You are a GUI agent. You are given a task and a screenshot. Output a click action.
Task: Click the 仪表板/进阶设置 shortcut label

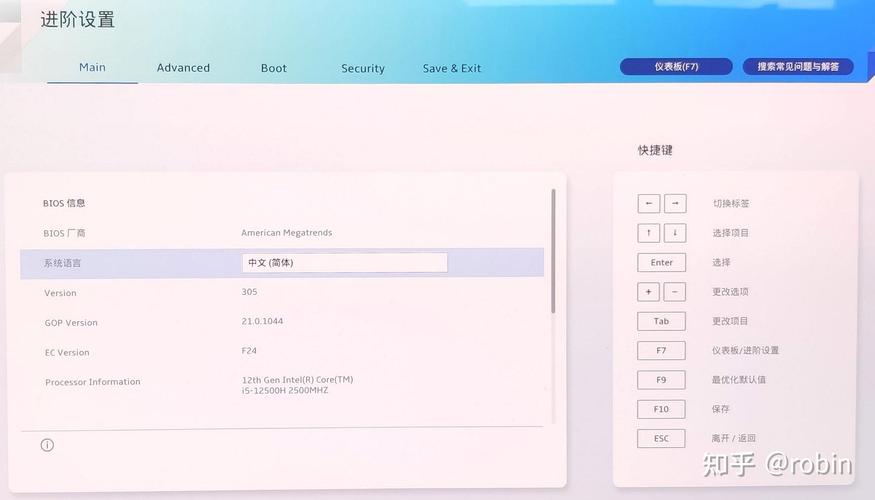(x=745, y=350)
